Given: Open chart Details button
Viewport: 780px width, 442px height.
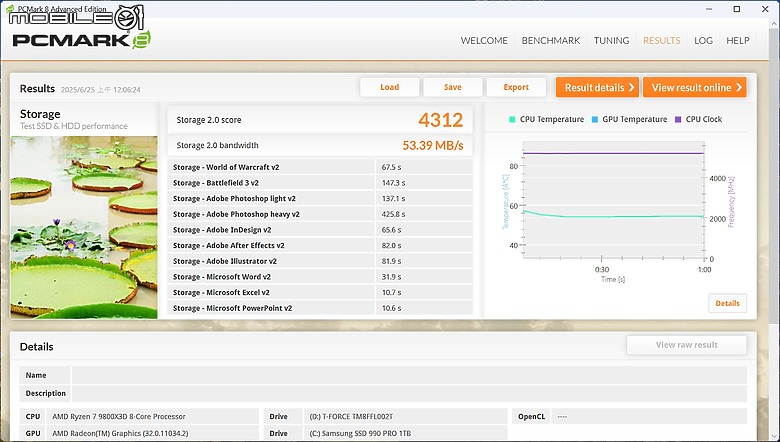Looking at the screenshot, I should pyautogui.click(x=727, y=303).
